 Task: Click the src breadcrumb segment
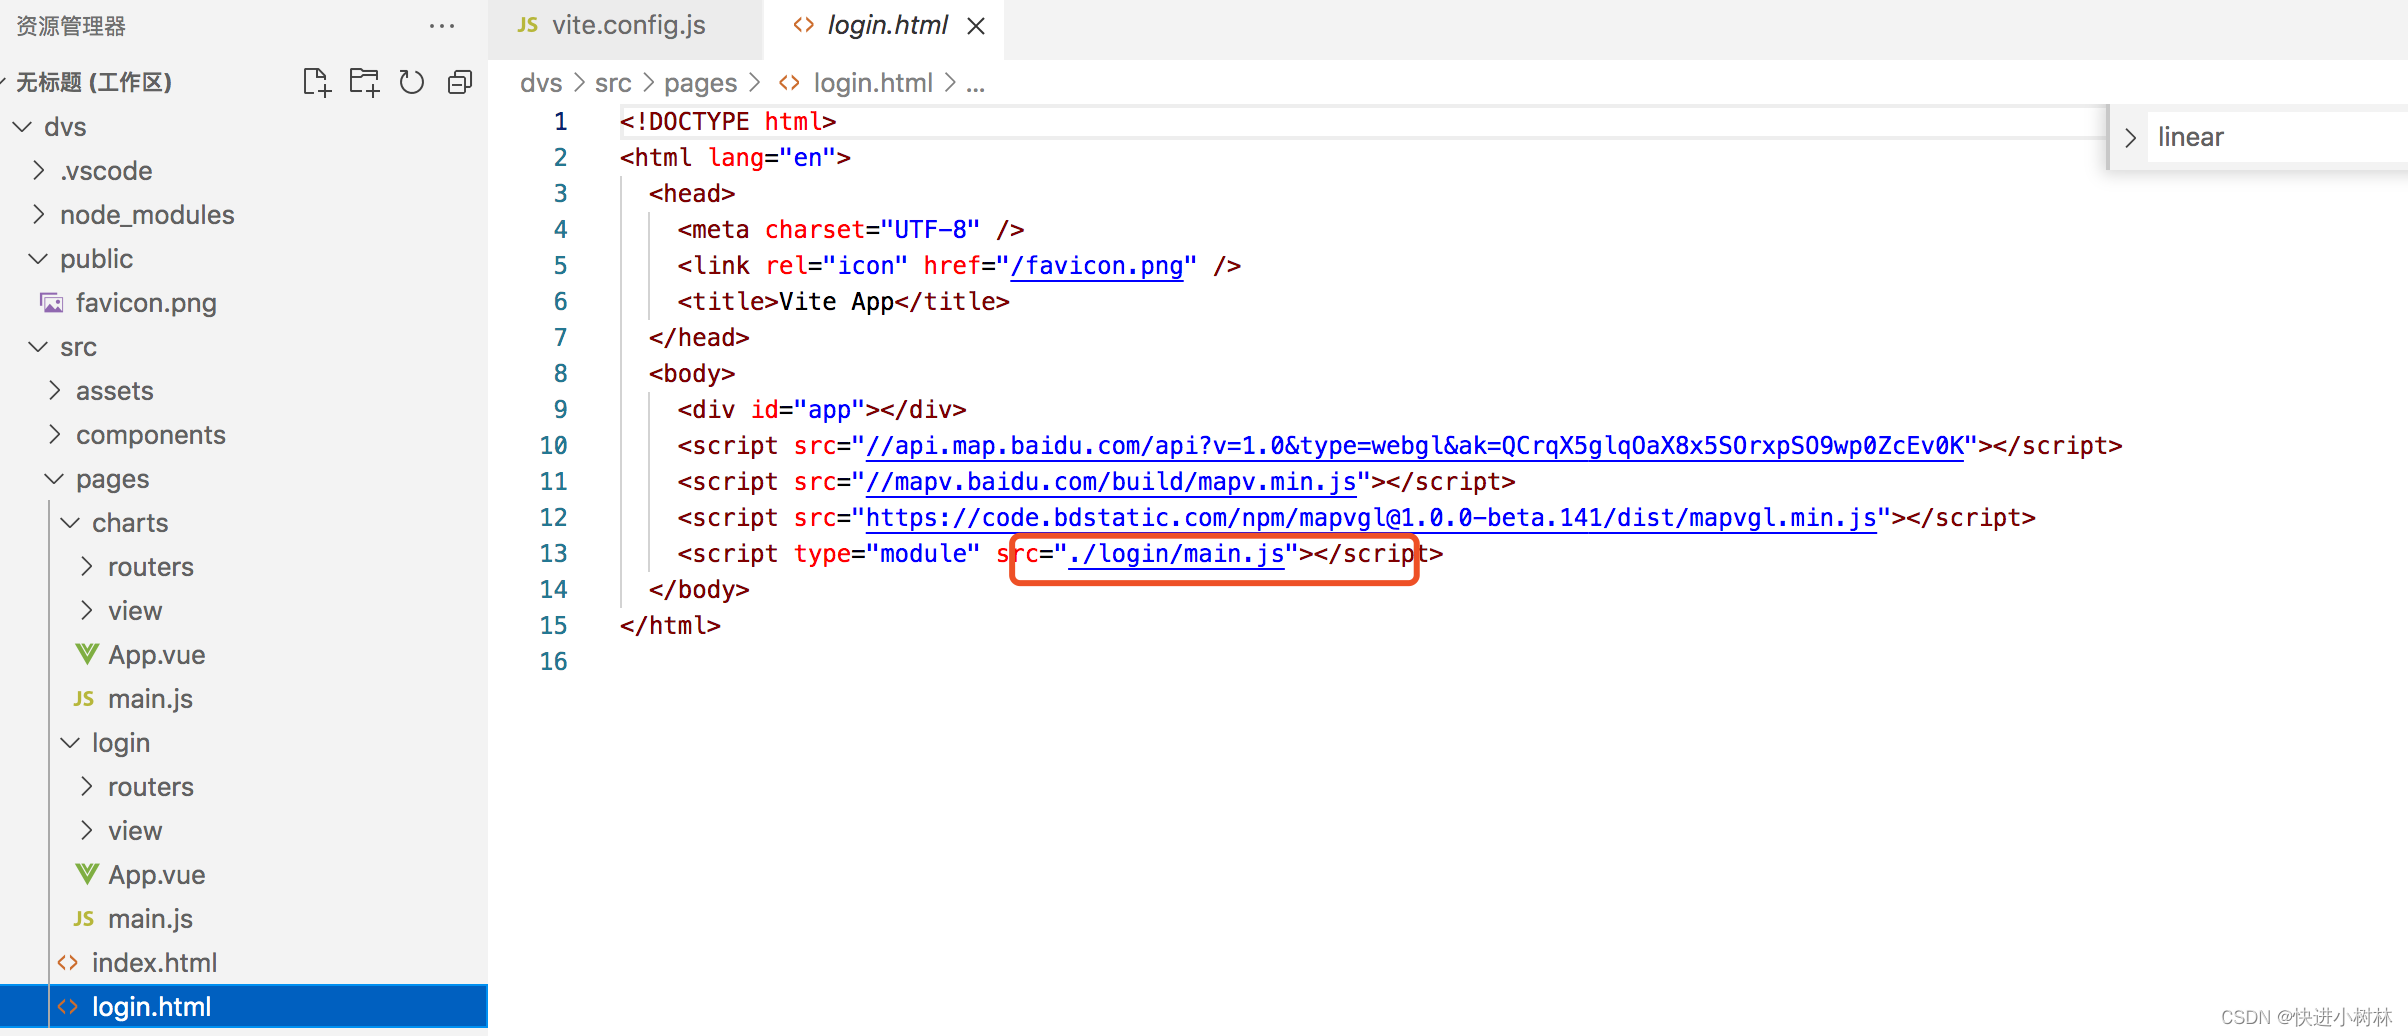tap(613, 83)
